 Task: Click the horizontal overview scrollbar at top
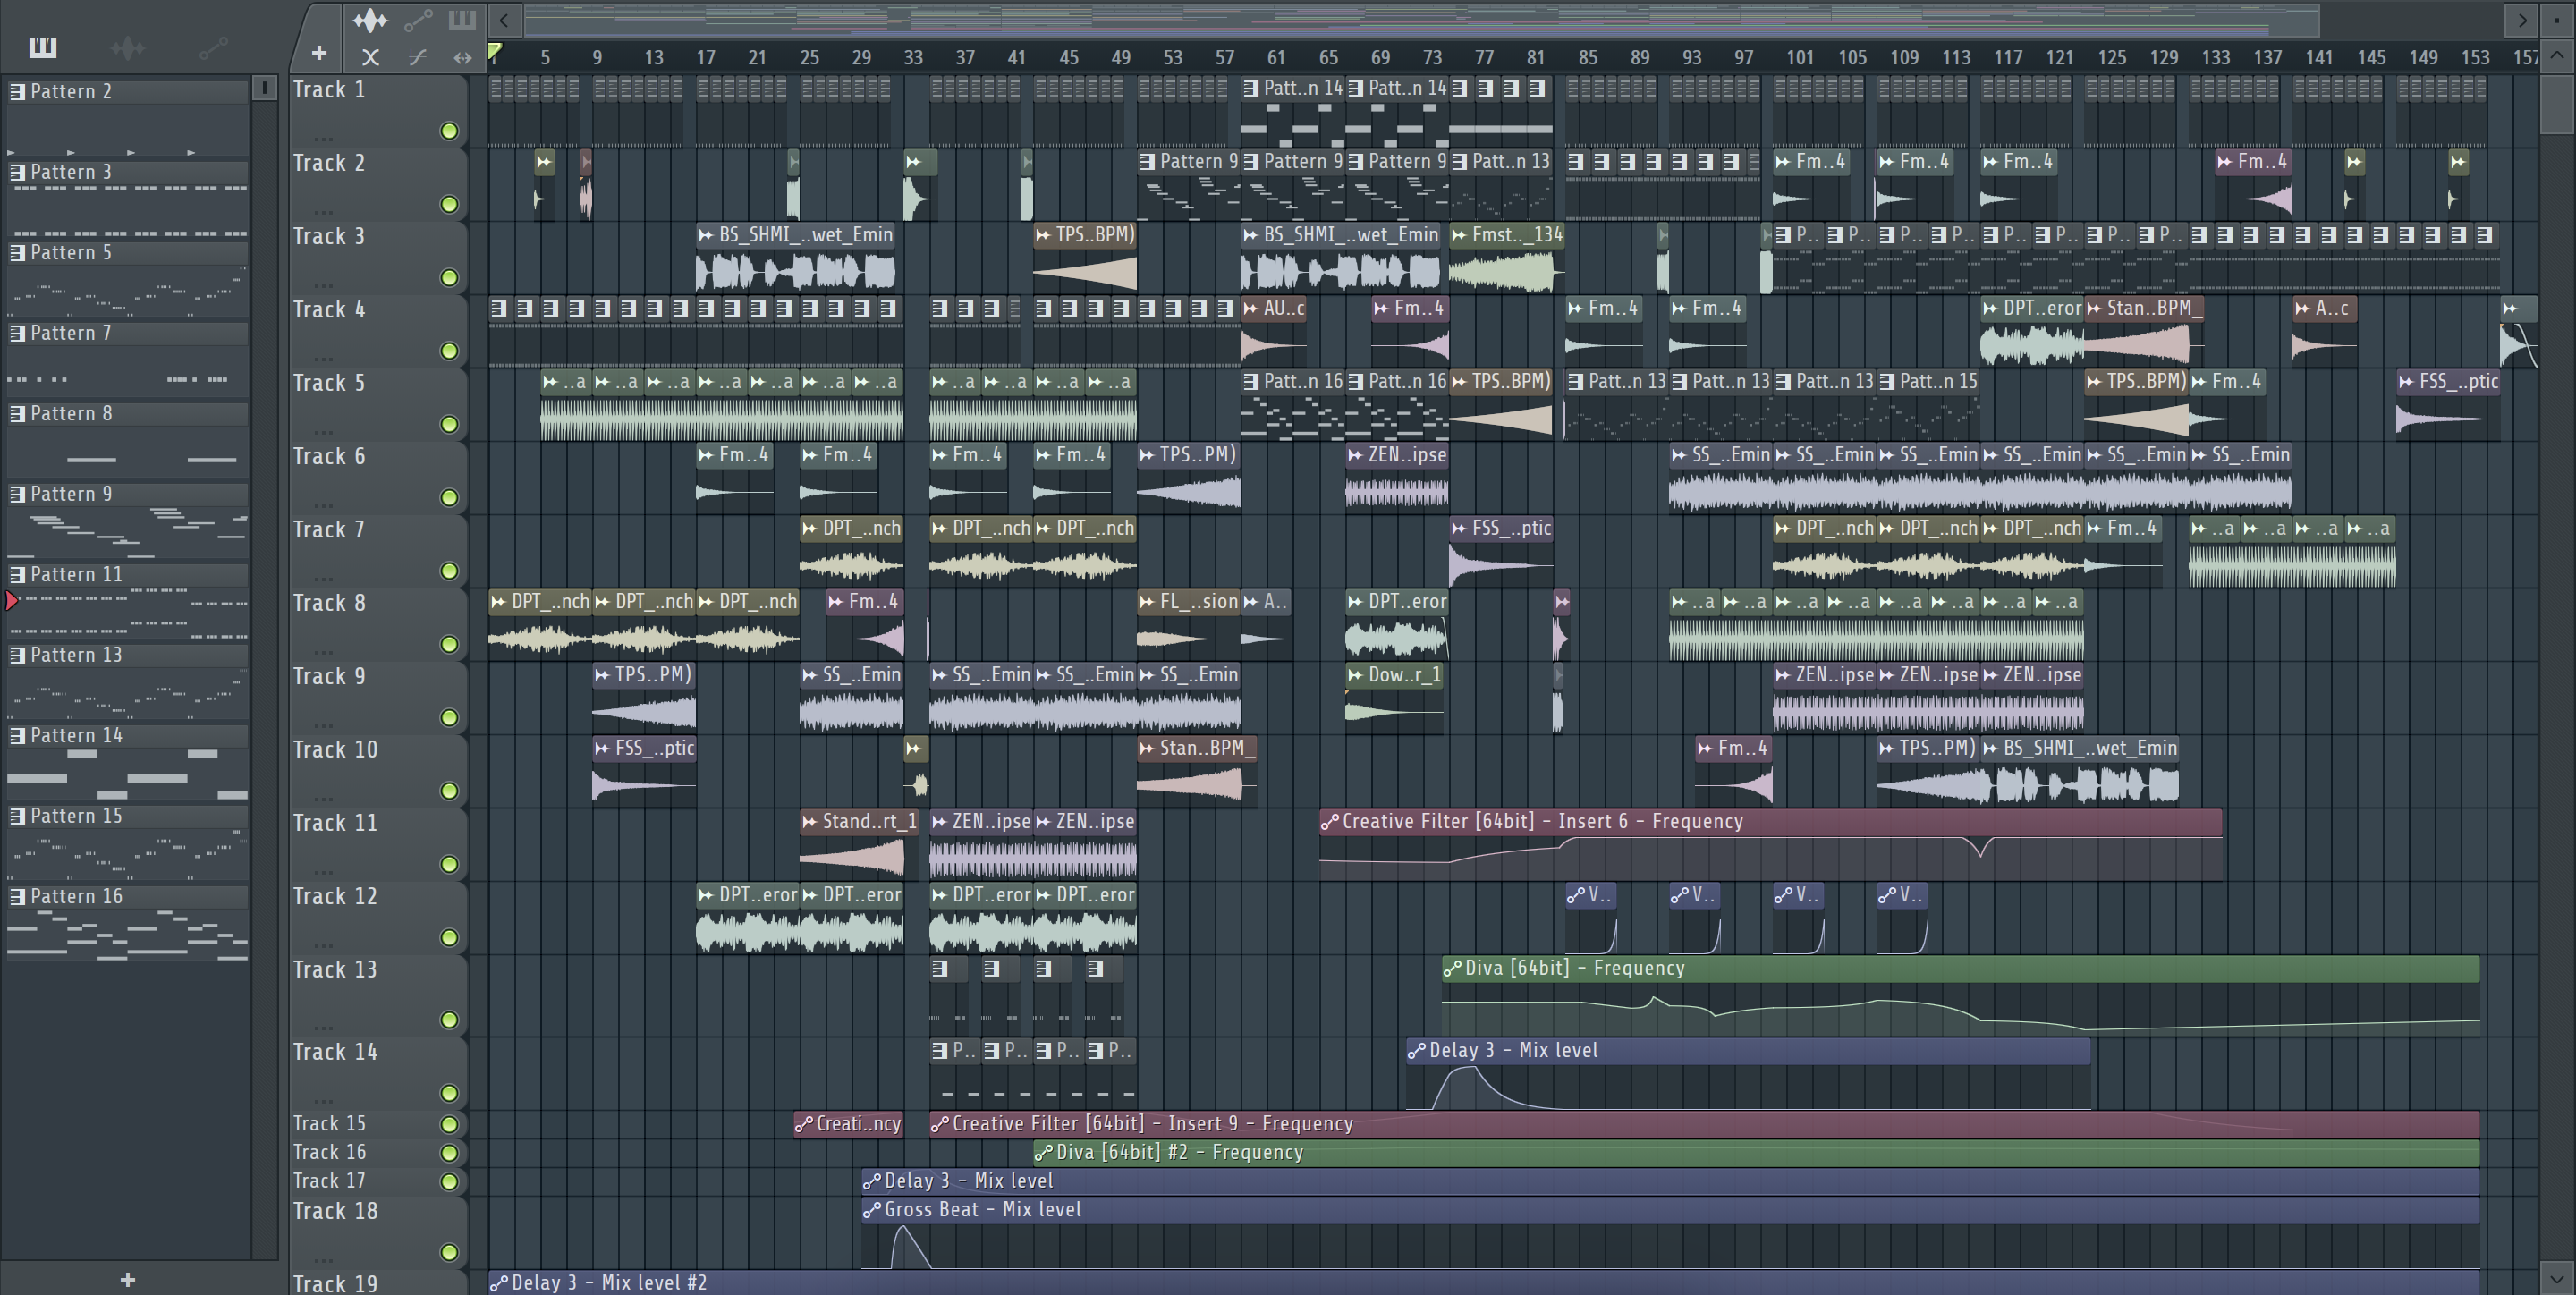pyautogui.click(x=1420, y=19)
